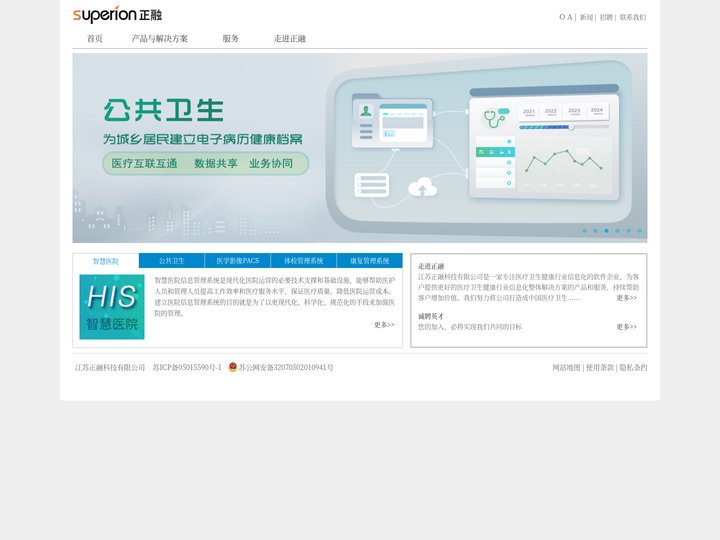Switch to the 体检管理系统 tab
The image size is (720, 540).
[304, 261]
